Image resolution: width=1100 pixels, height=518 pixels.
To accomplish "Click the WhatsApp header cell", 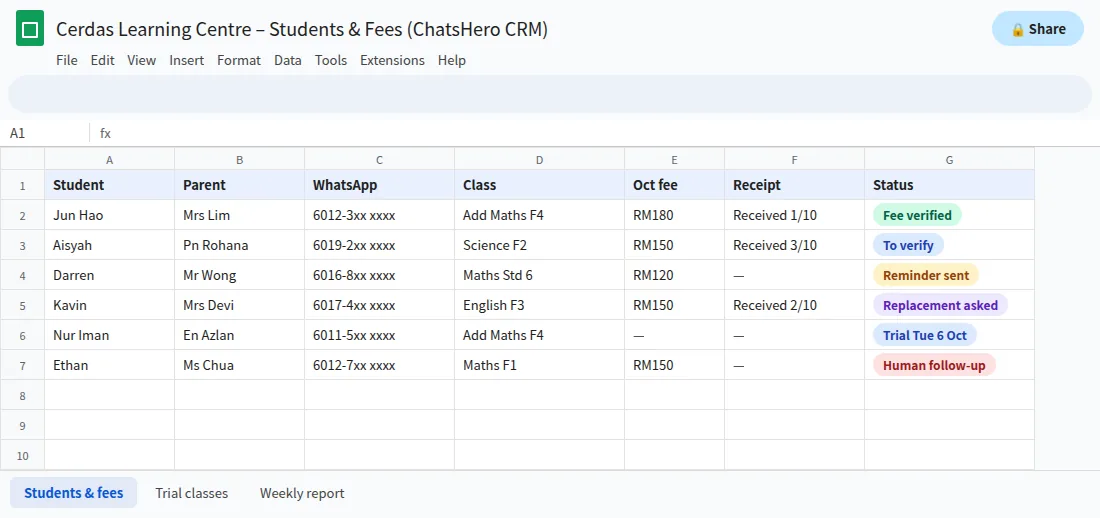I will pyautogui.click(x=380, y=185).
